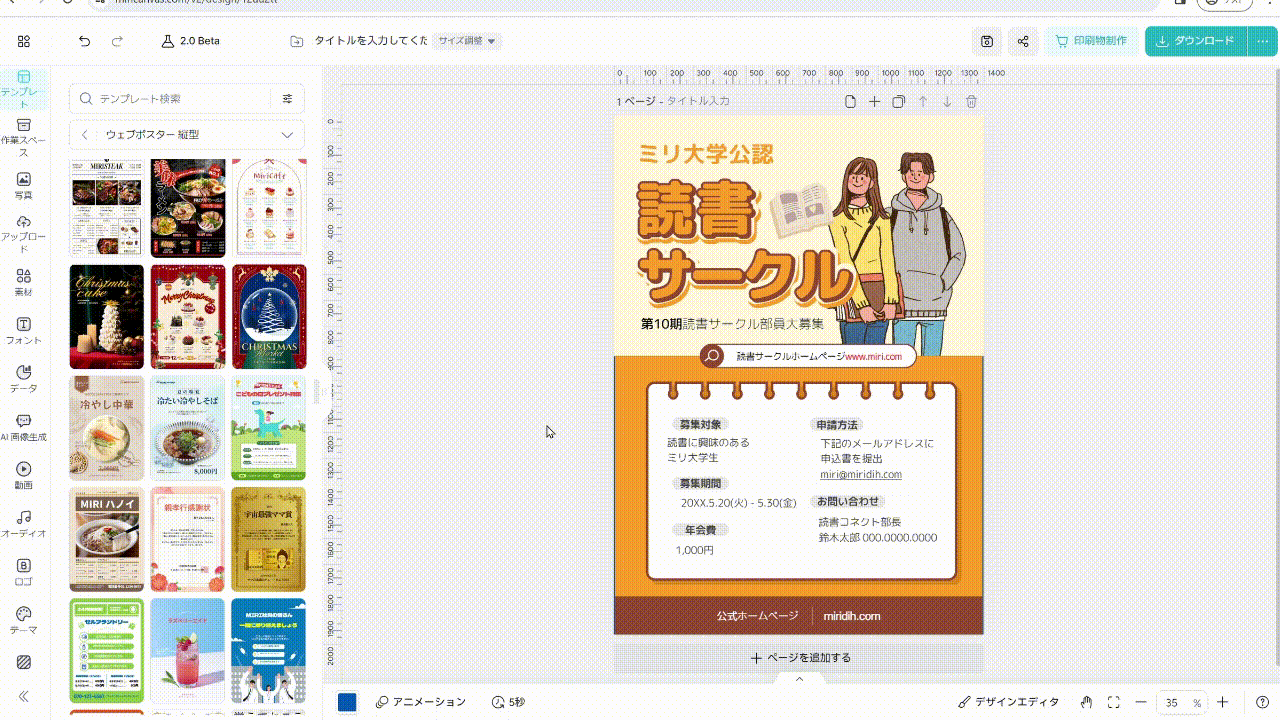Screen dimensions: 1280x720
Task: Open the 作業スペース sidebar tab
Action: point(24,138)
